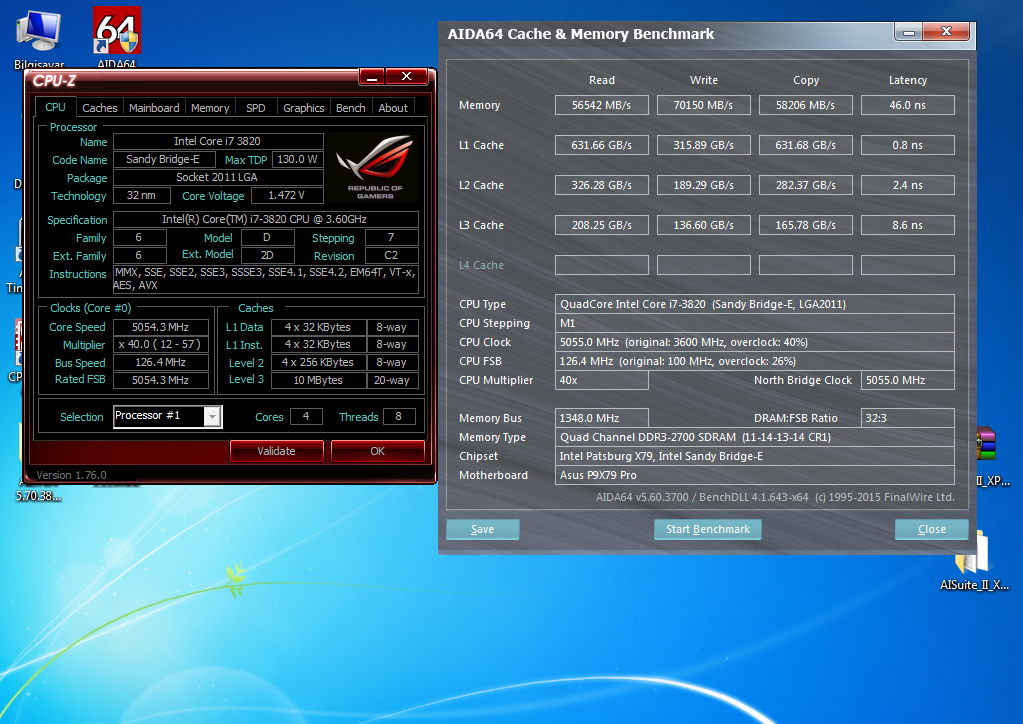The image size is (1023, 724).
Task: Click the L1 Cache Read value 631.66 GB/s
Action: [602, 145]
